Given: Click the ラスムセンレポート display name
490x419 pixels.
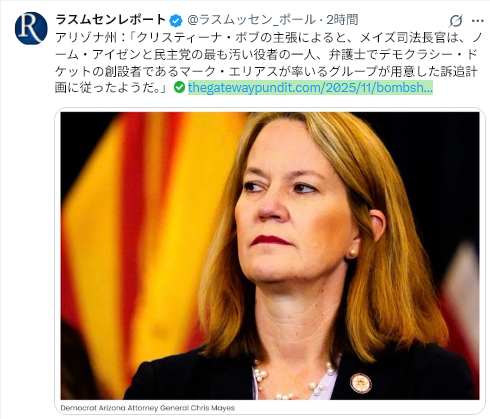Looking at the screenshot, I should (110, 20).
